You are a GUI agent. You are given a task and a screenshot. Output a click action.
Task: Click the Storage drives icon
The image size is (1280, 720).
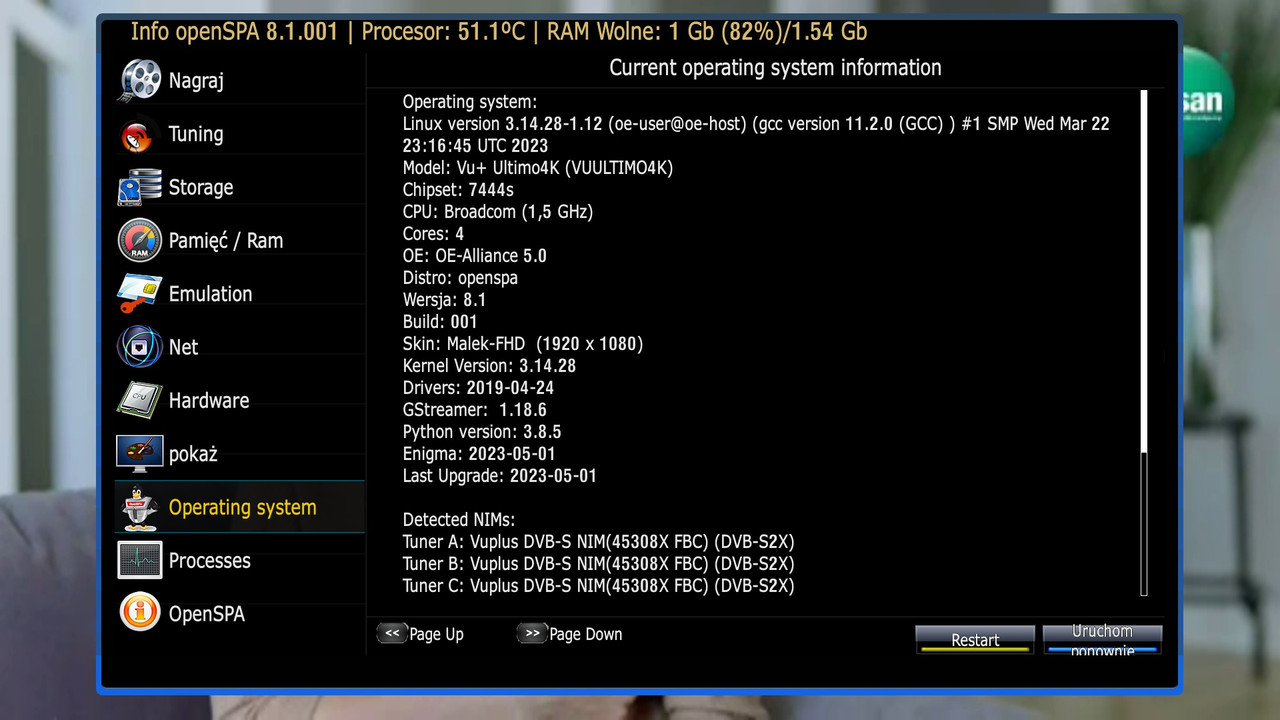(x=139, y=187)
